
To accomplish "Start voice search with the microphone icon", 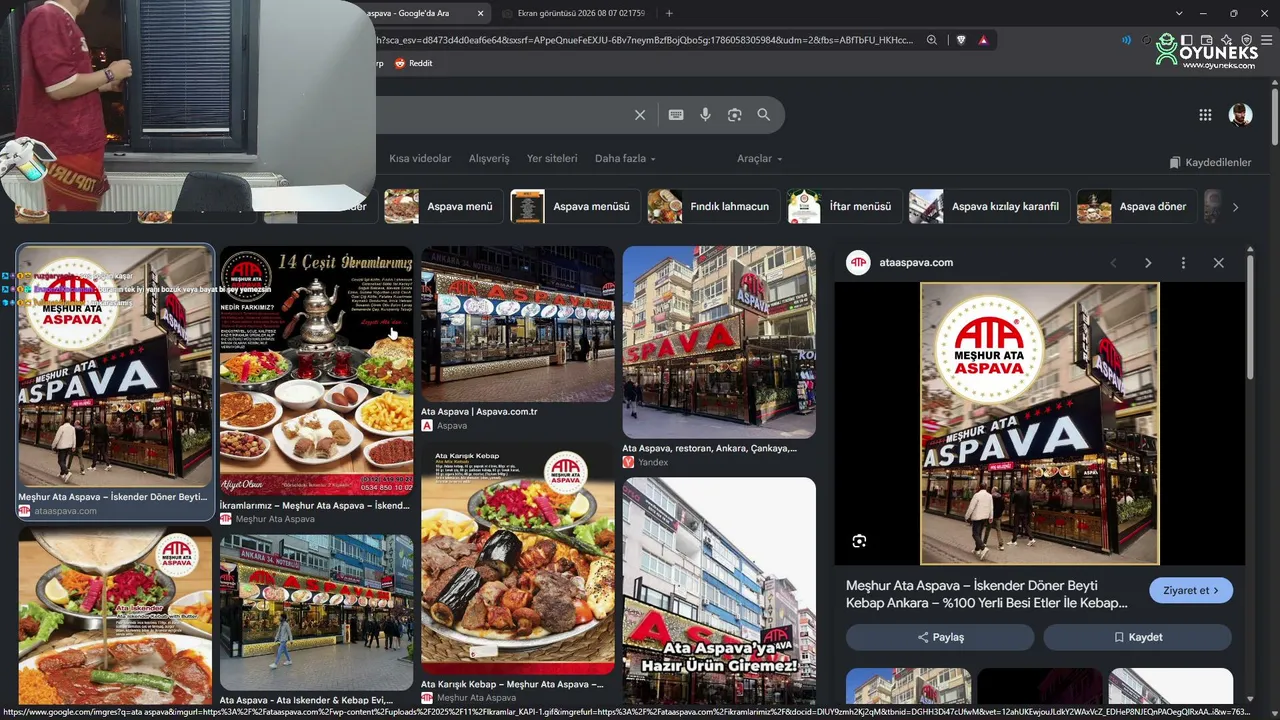I will (705, 115).
